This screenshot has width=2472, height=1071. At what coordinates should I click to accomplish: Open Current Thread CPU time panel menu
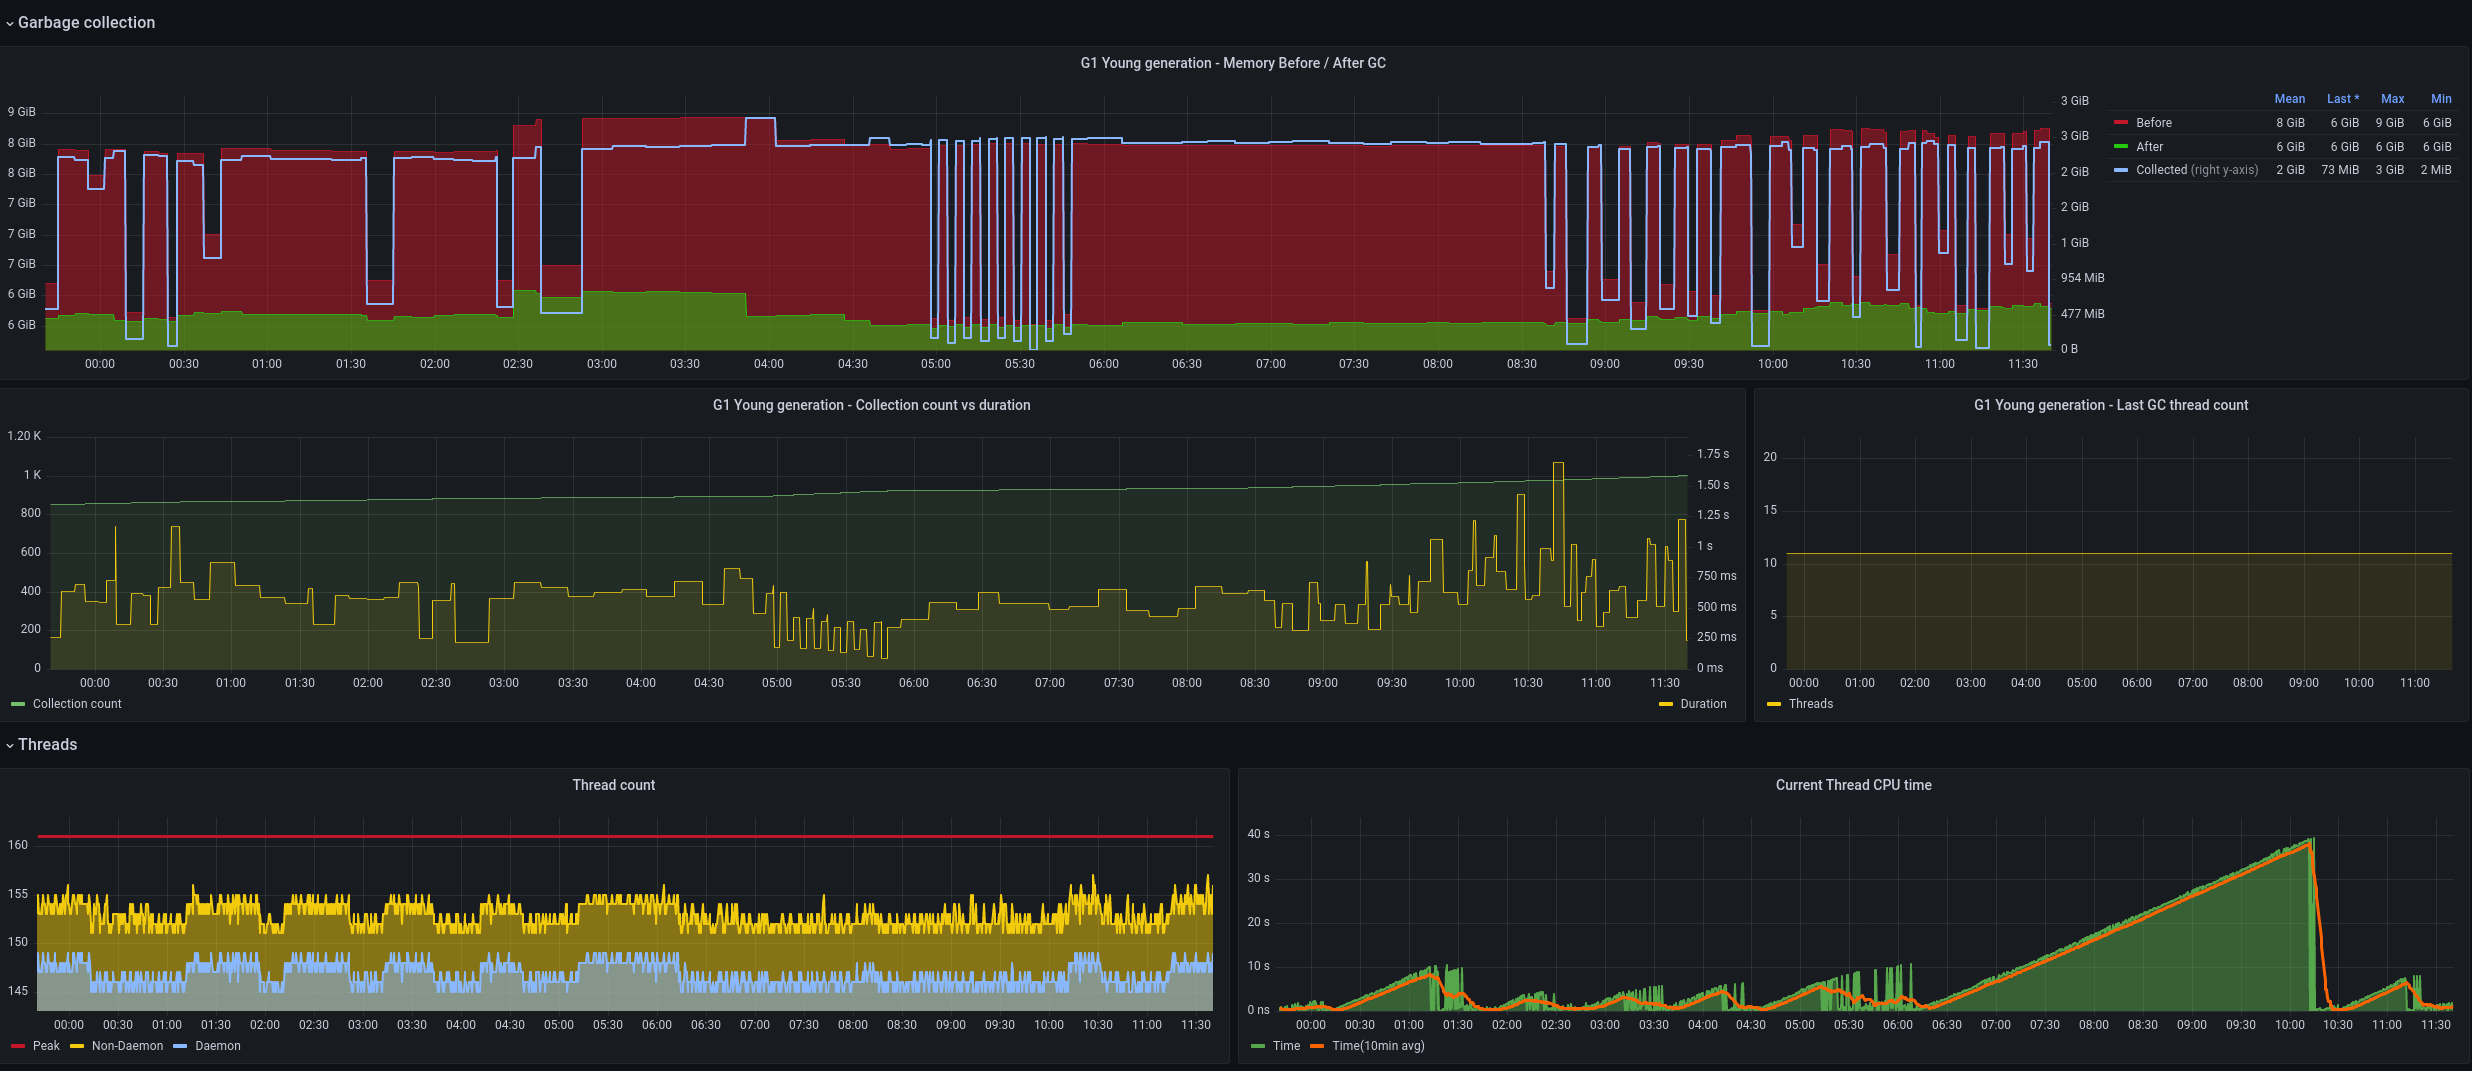tap(1852, 785)
